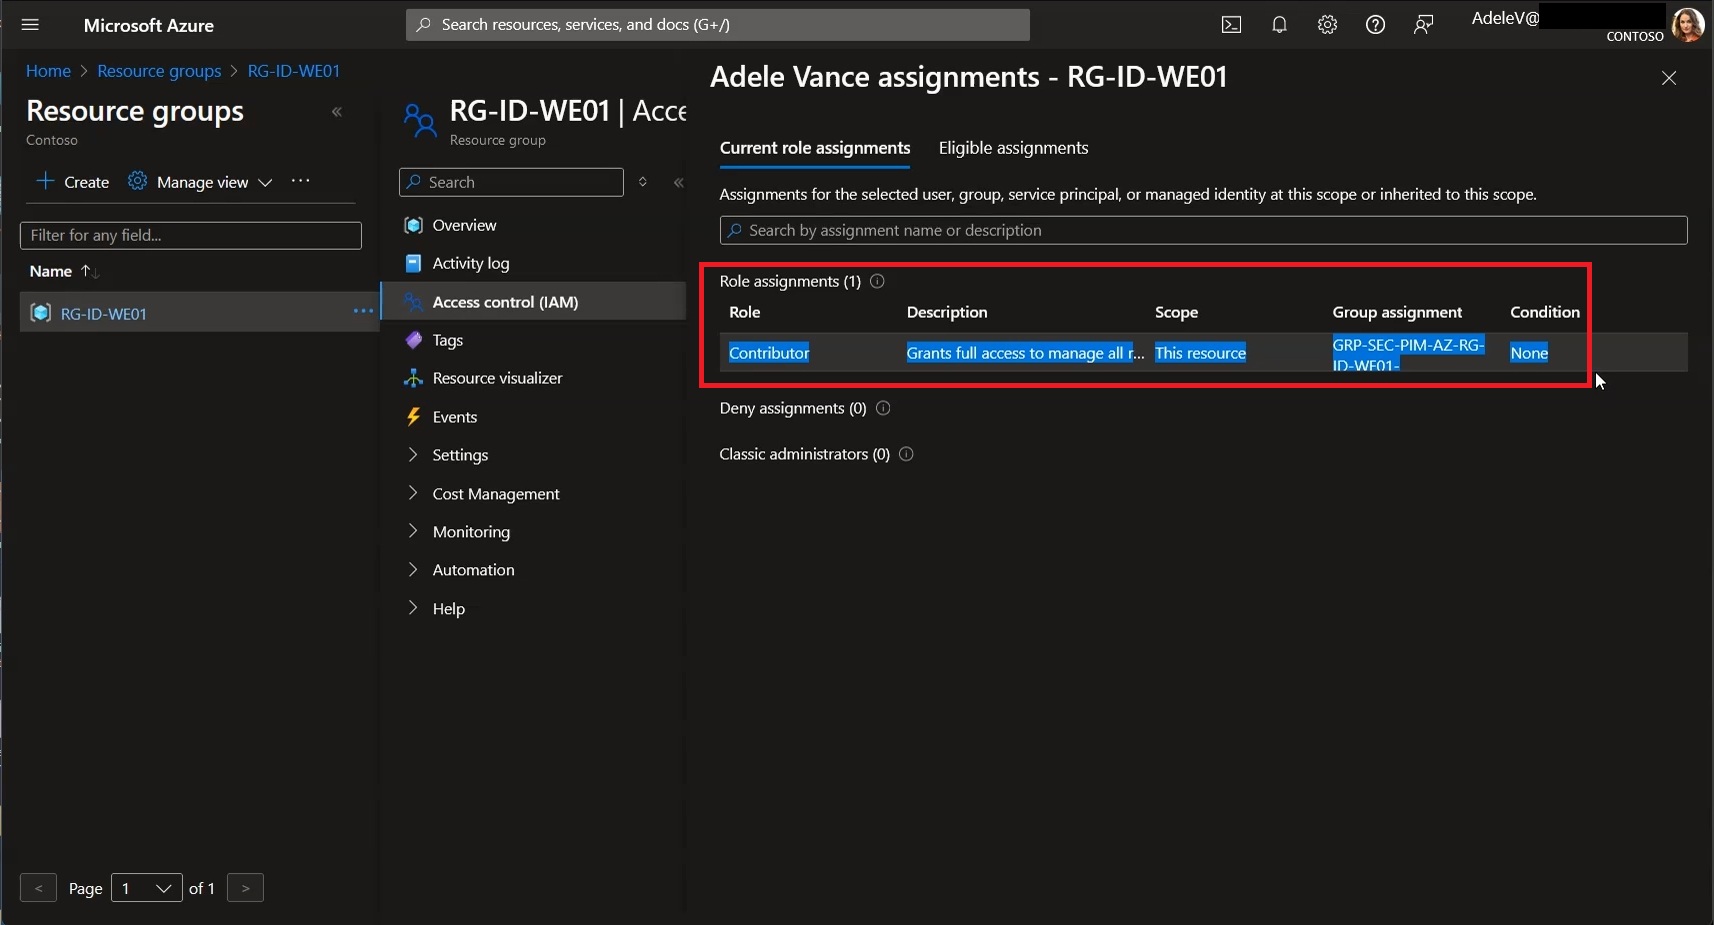Open the help question mark icon
The height and width of the screenshot is (925, 1714).
(x=1375, y=25)
